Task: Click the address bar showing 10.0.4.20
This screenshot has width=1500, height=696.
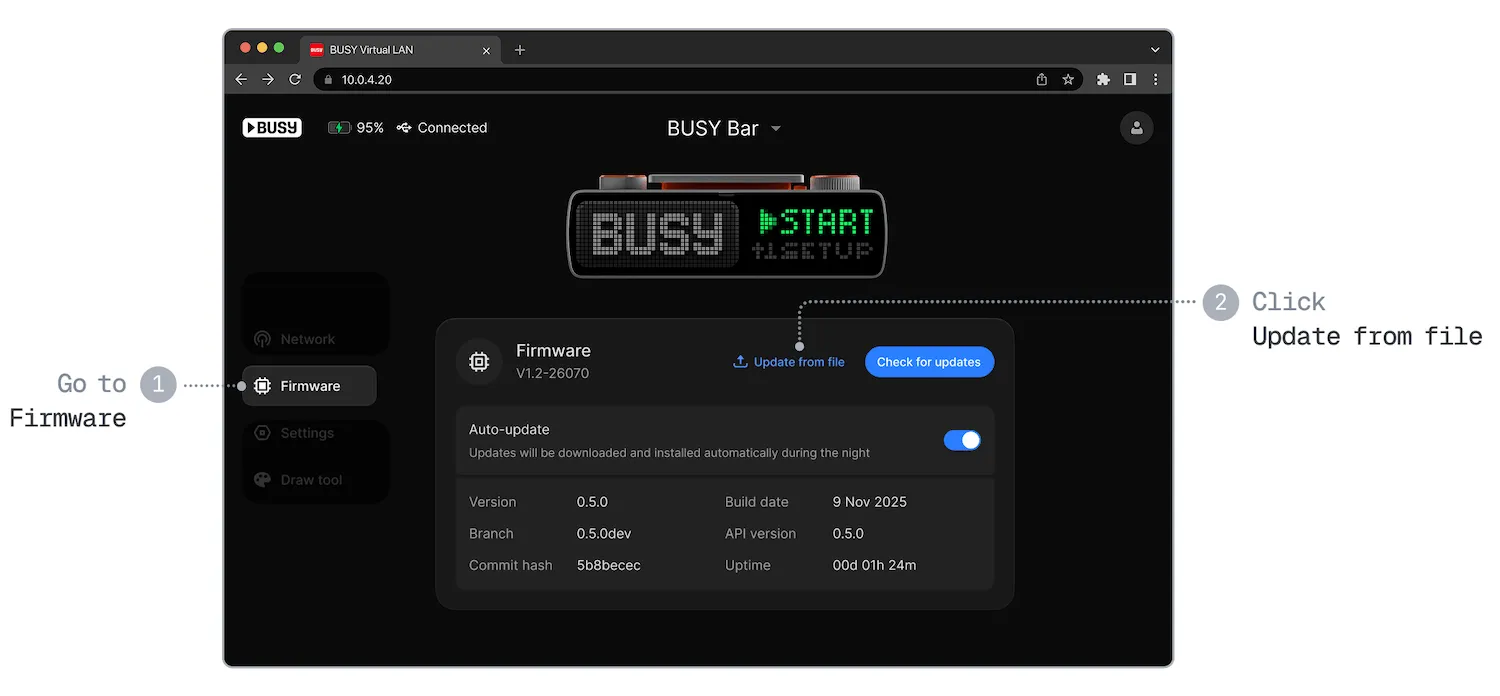Action: [x=698, y=79]
